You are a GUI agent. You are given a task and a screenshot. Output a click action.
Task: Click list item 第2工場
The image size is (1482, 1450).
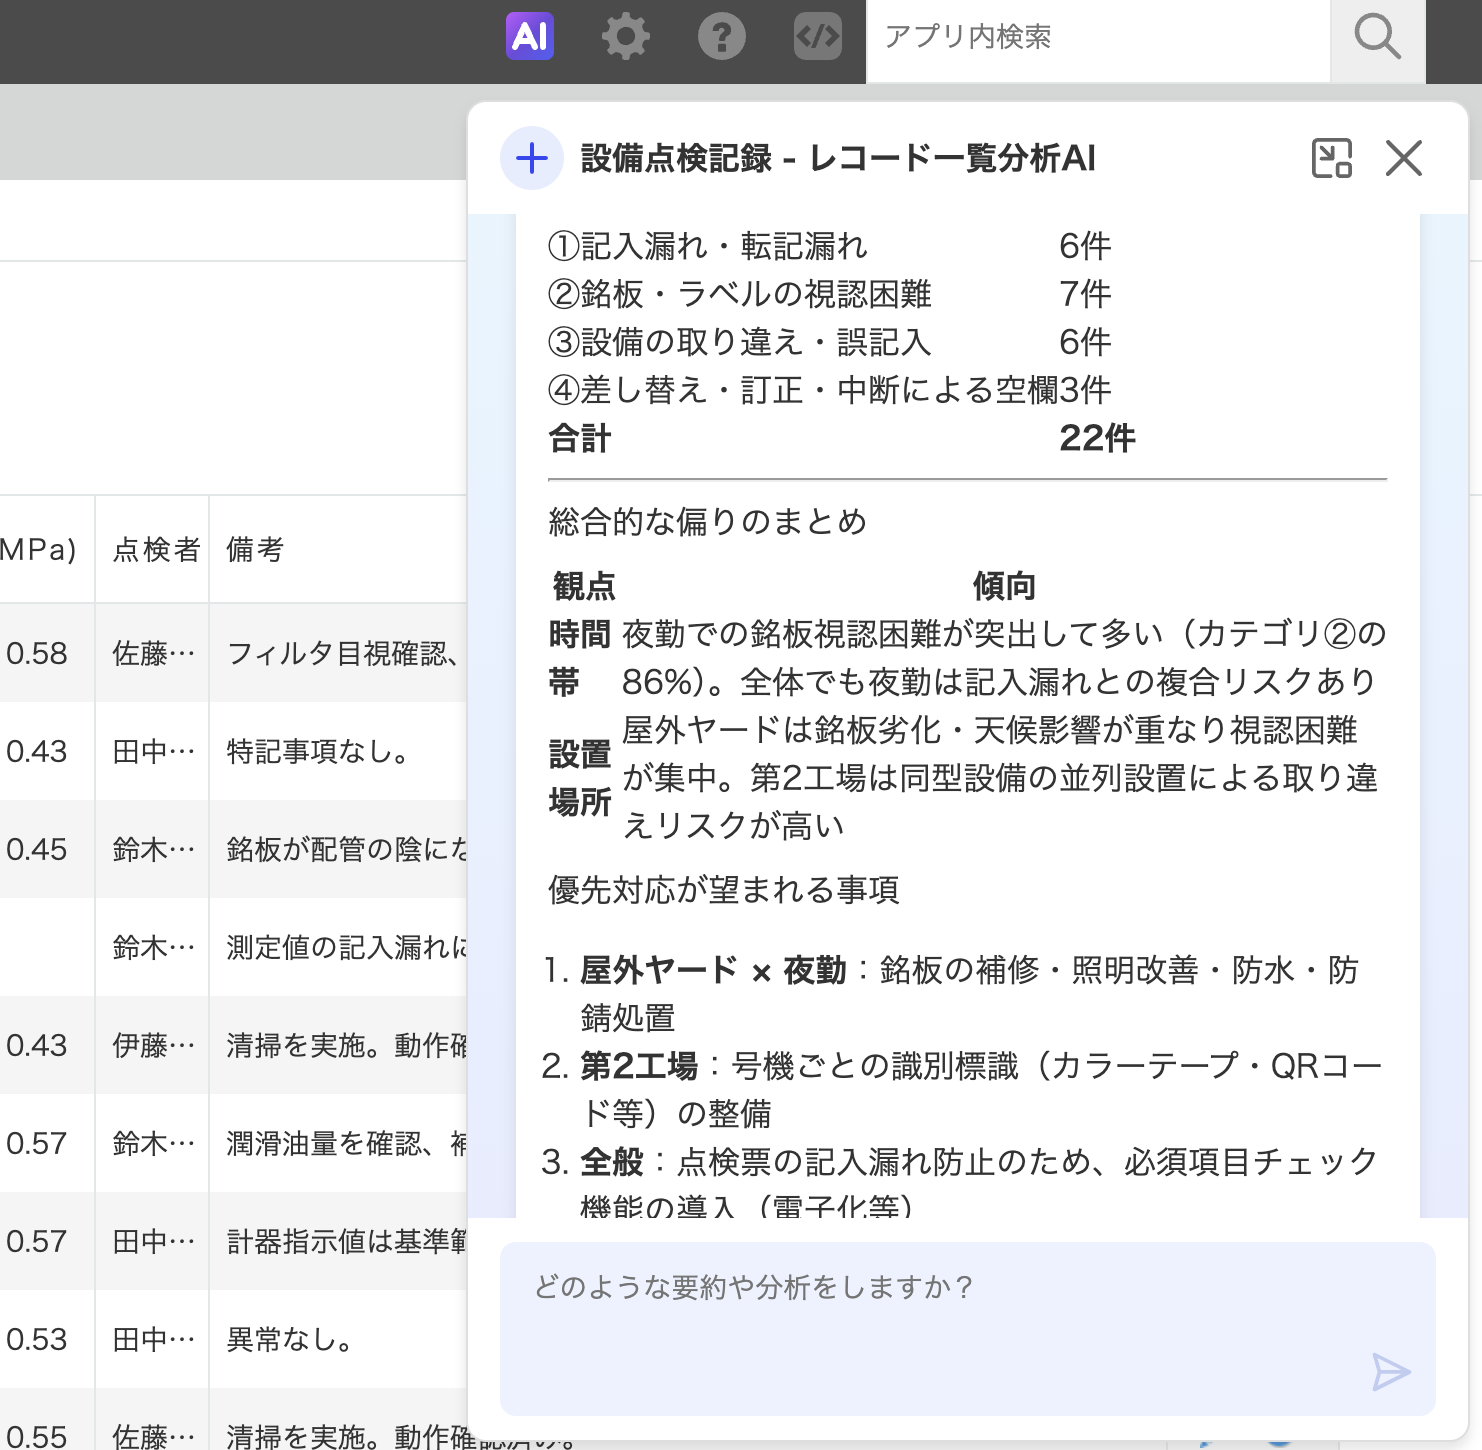coord(960,1090)
